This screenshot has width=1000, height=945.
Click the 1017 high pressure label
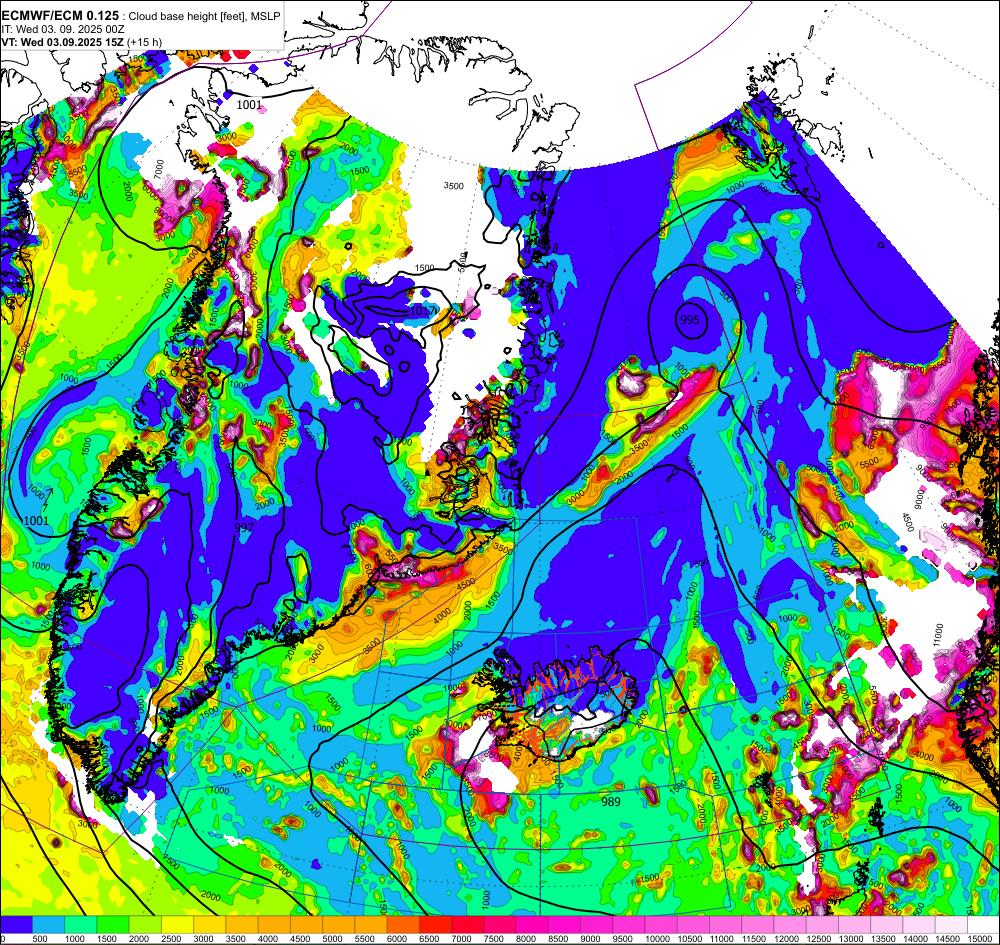(x=423, y=311)
